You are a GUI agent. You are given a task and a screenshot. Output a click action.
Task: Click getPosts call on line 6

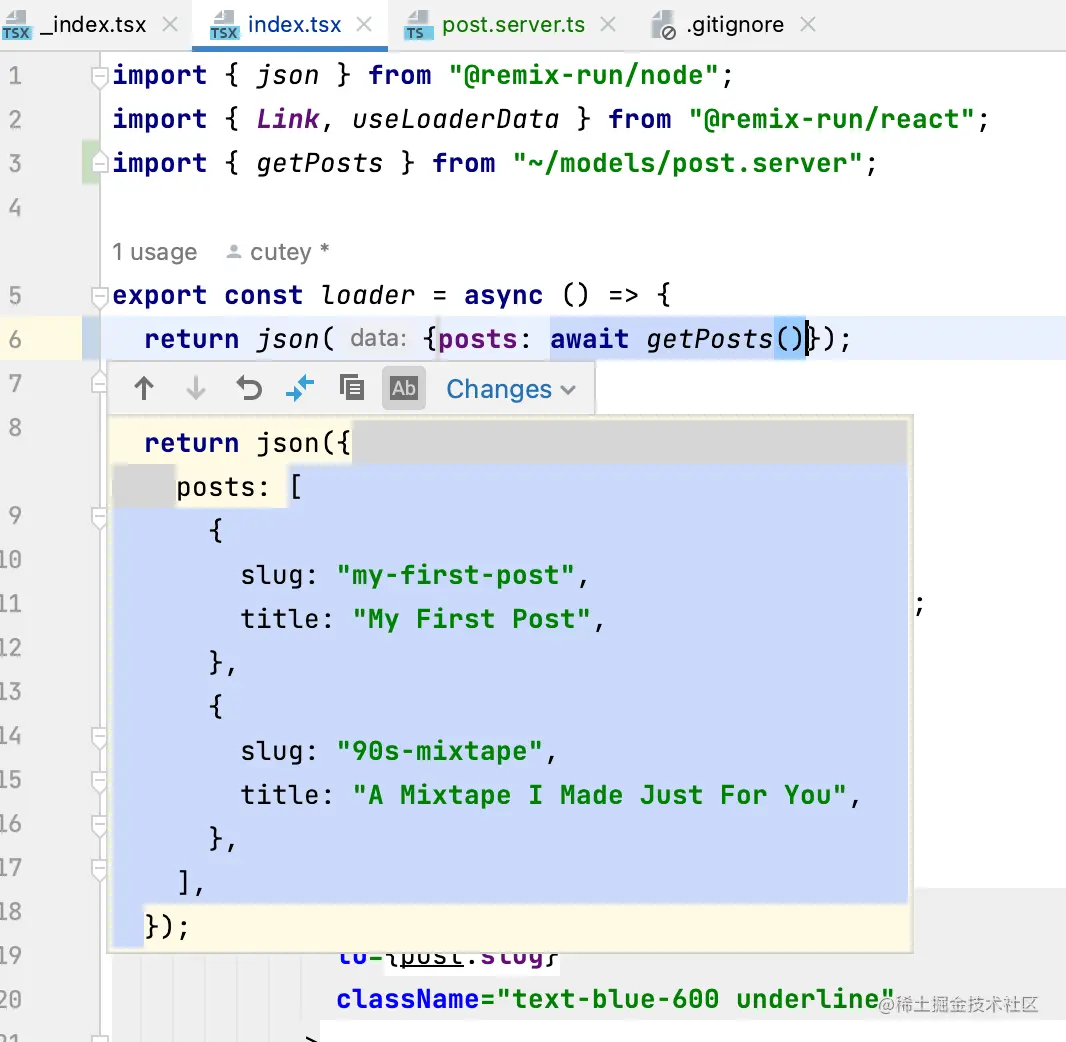(709, 339)
